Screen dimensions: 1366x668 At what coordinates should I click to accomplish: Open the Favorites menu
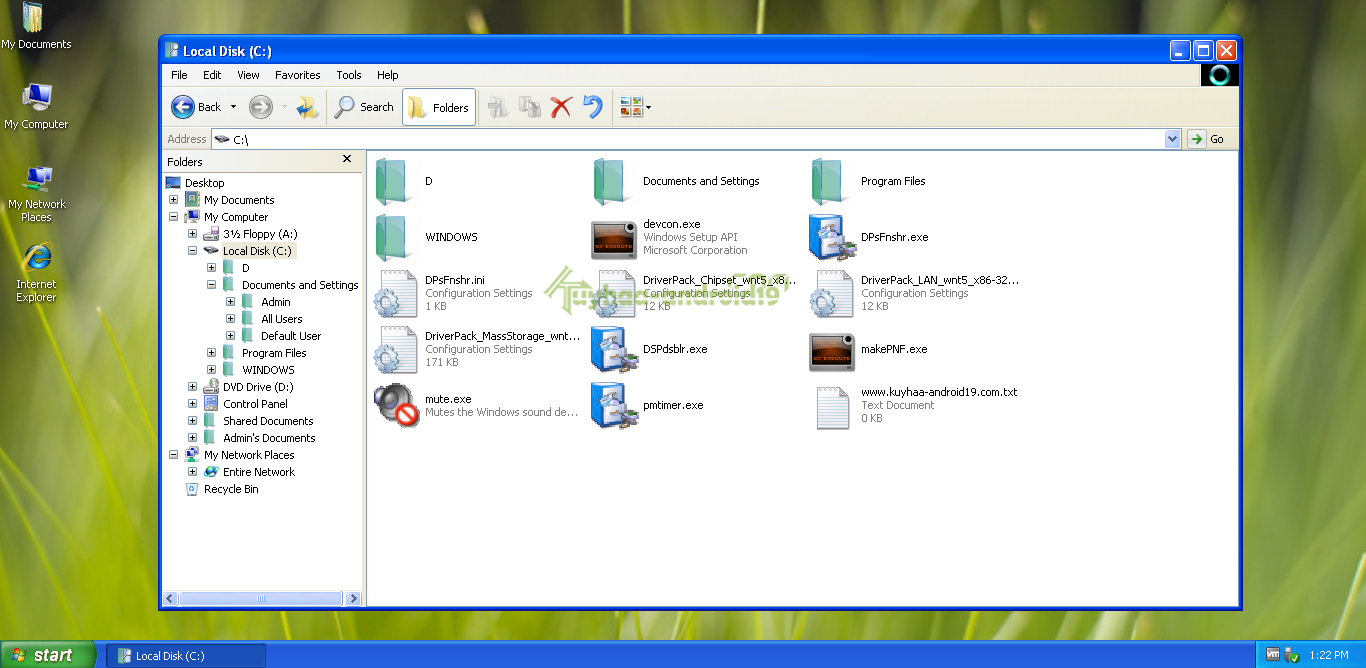click(x=298, y=75)
